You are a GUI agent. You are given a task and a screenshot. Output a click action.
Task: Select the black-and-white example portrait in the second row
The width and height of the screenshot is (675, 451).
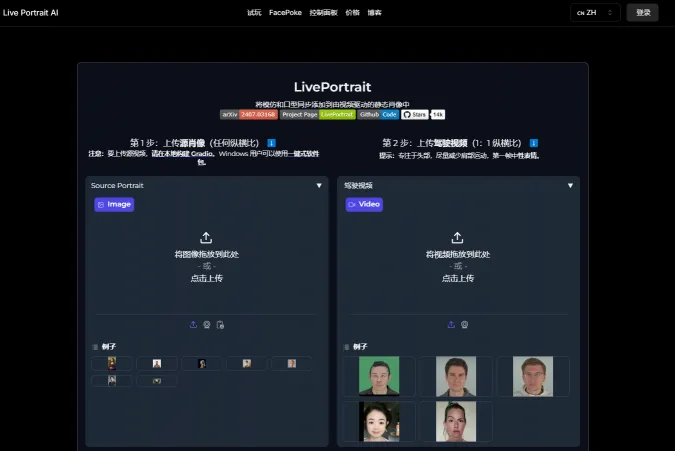click(112, 381)
